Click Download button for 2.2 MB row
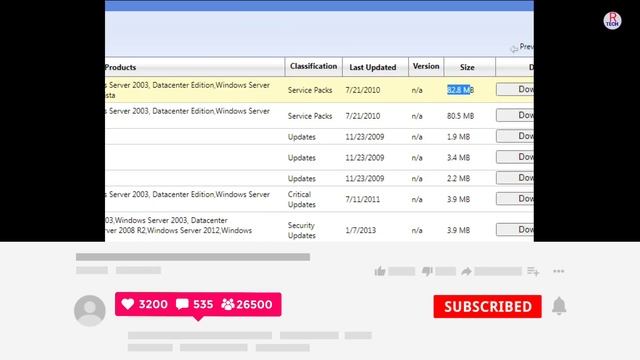This screenshot has height=360, width=640. coord(515,178)
